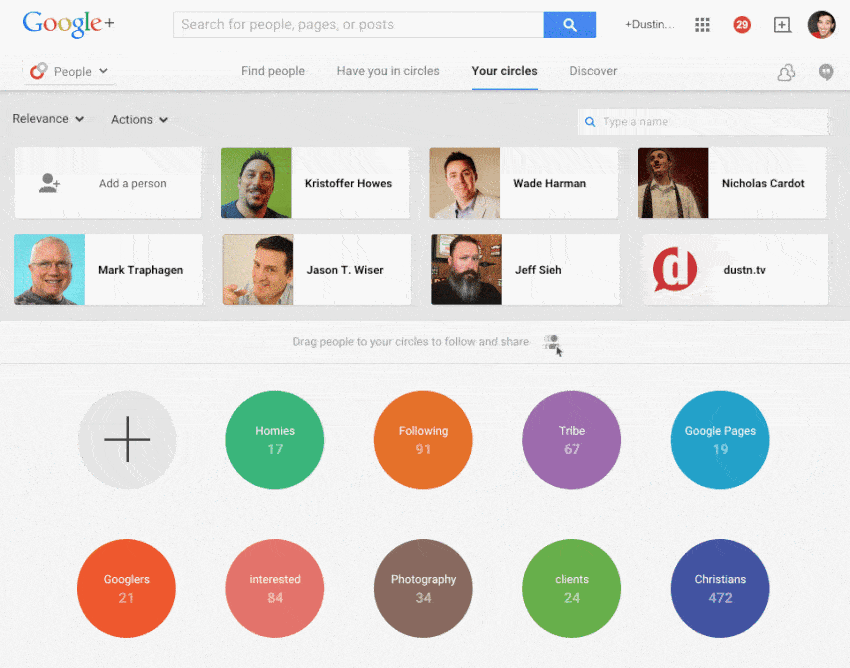Open the red Googlers circle
The width and height of the screenshot is (850, 668).
click(x=126, y=588)
